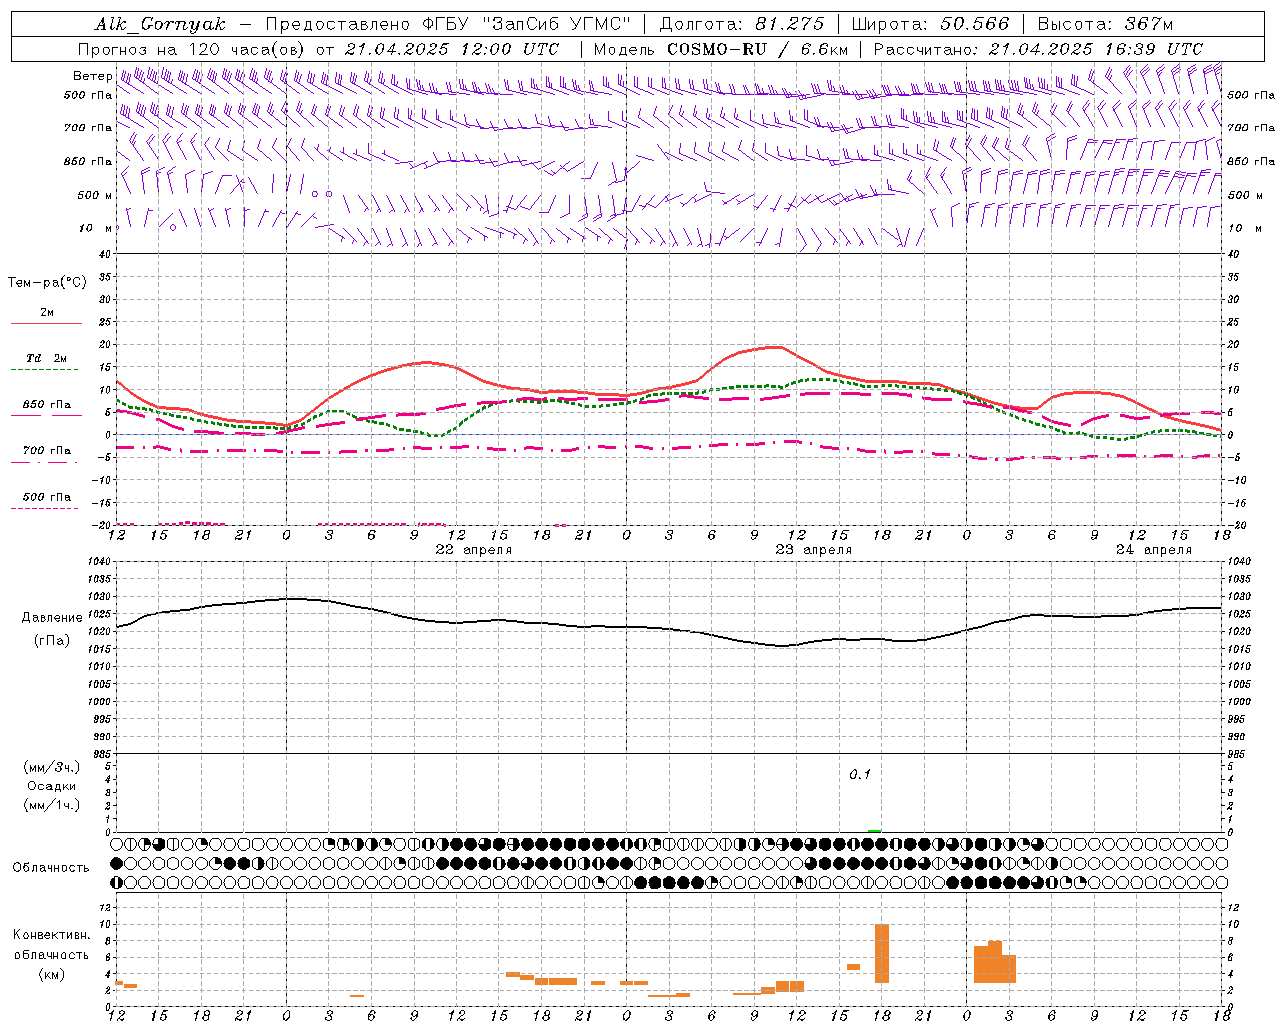Click the '(мм/3ч.)' unit label
This screenshot has width=1280, height=1024.
pos(52,767)
